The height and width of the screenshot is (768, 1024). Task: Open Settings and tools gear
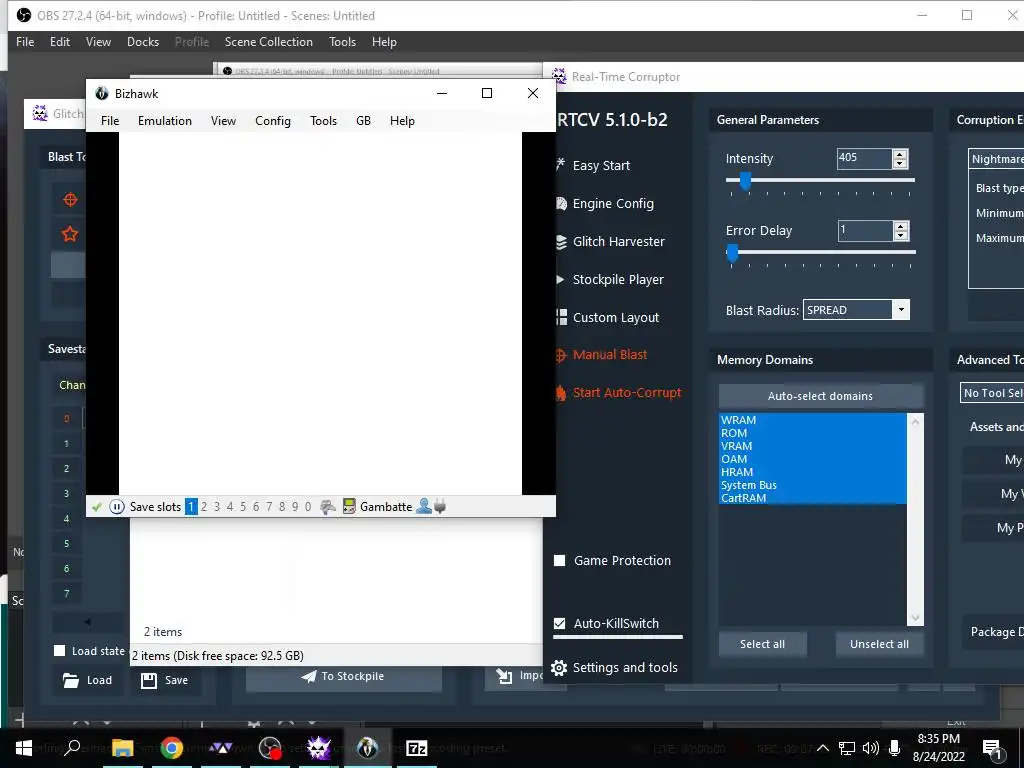tap(559, 667)
